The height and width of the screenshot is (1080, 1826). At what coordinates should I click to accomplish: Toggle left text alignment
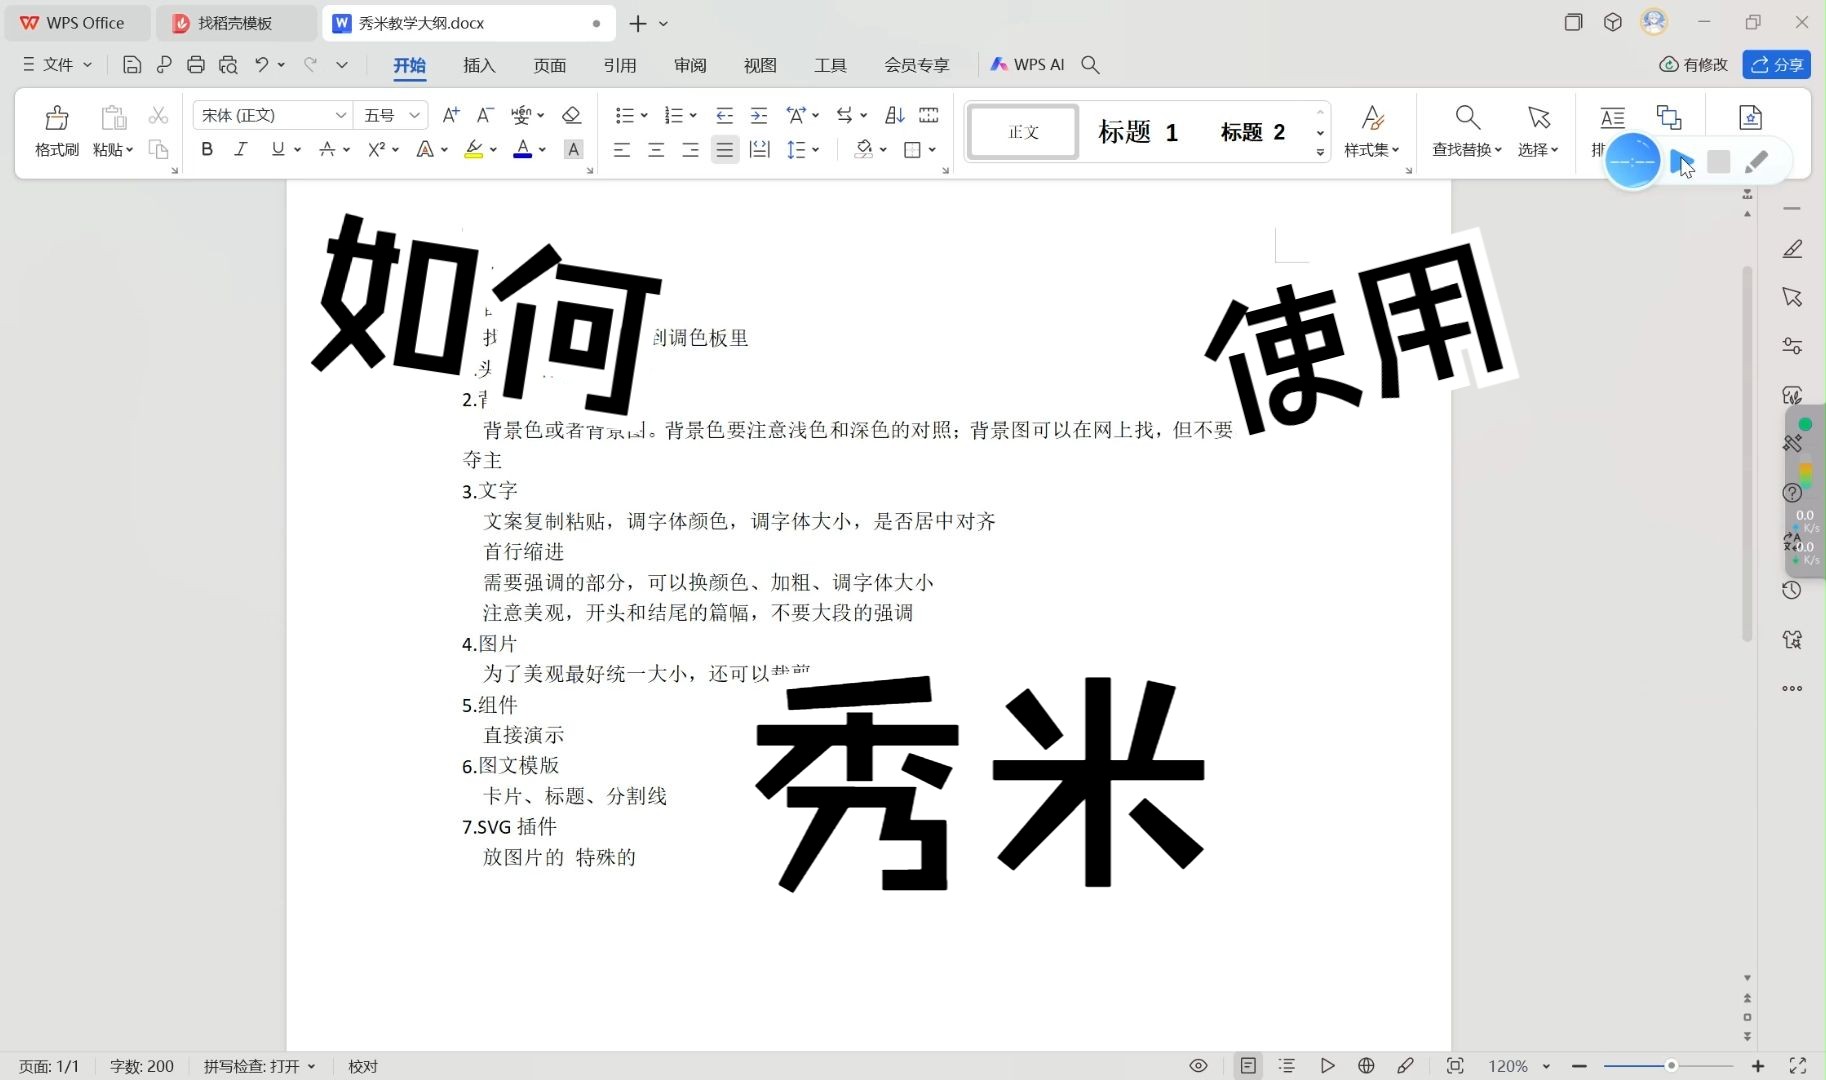(x=622, y=150)
